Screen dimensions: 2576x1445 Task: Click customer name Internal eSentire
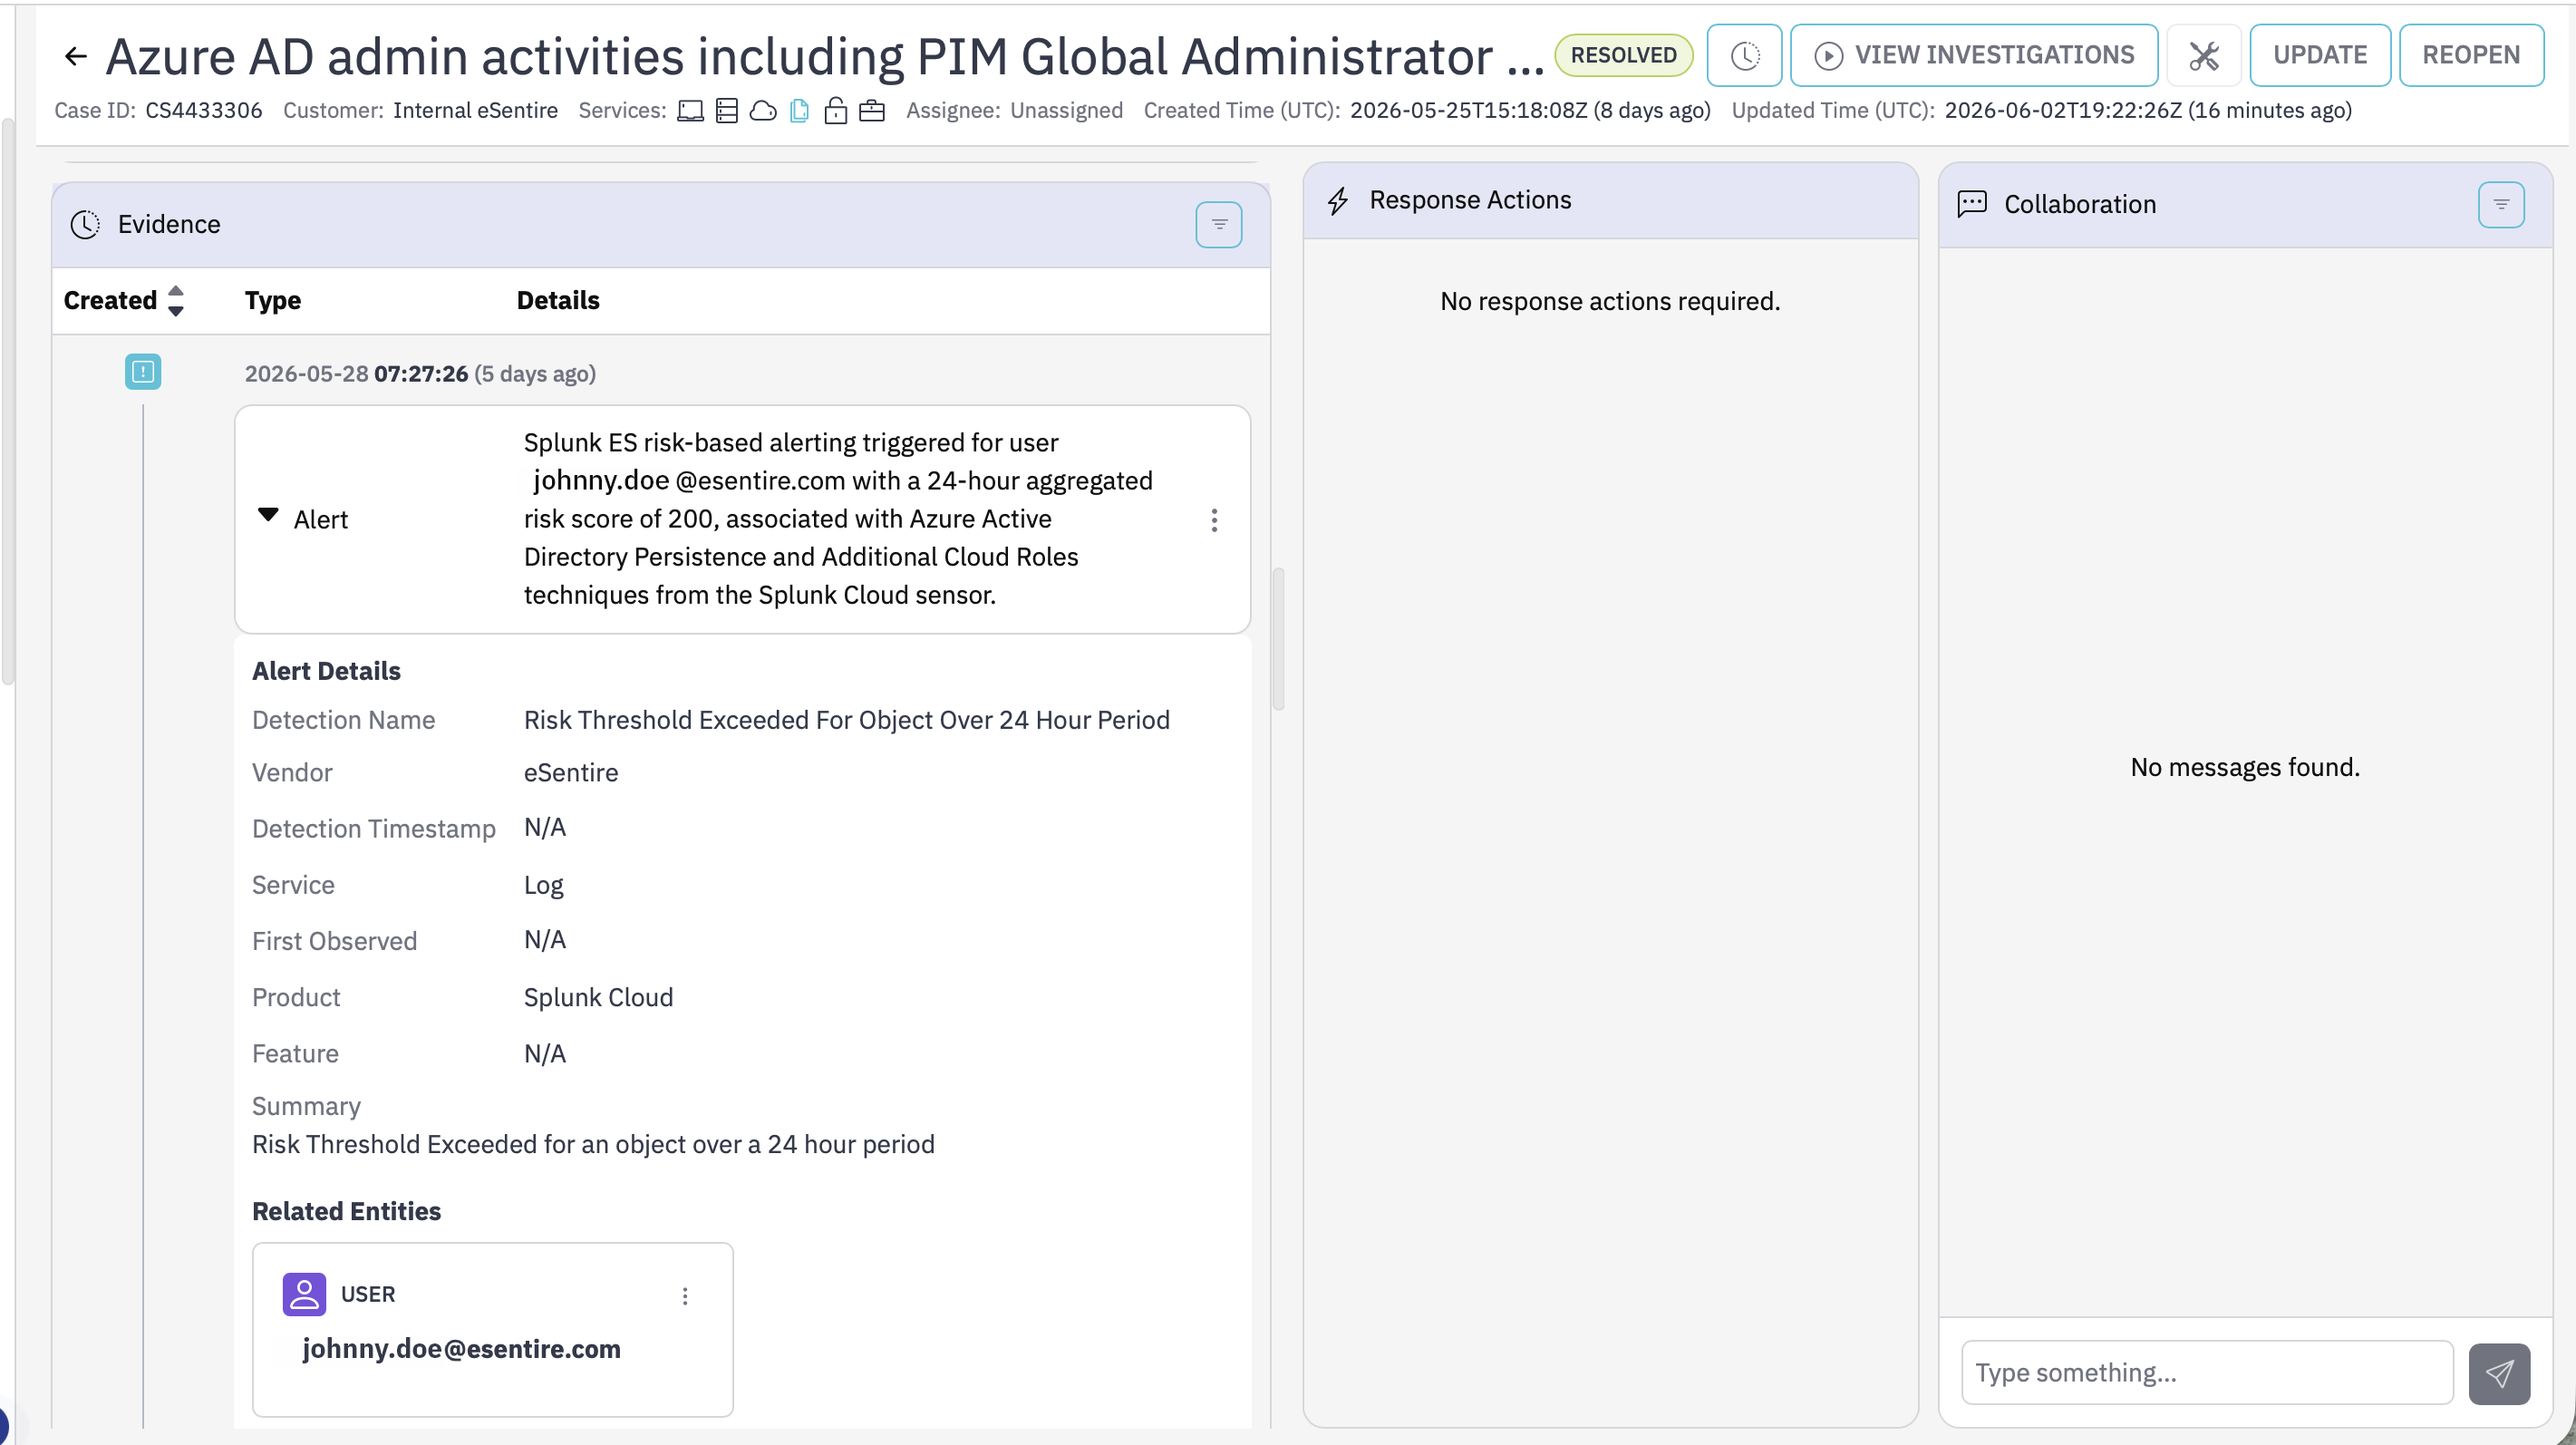[475, 110]
